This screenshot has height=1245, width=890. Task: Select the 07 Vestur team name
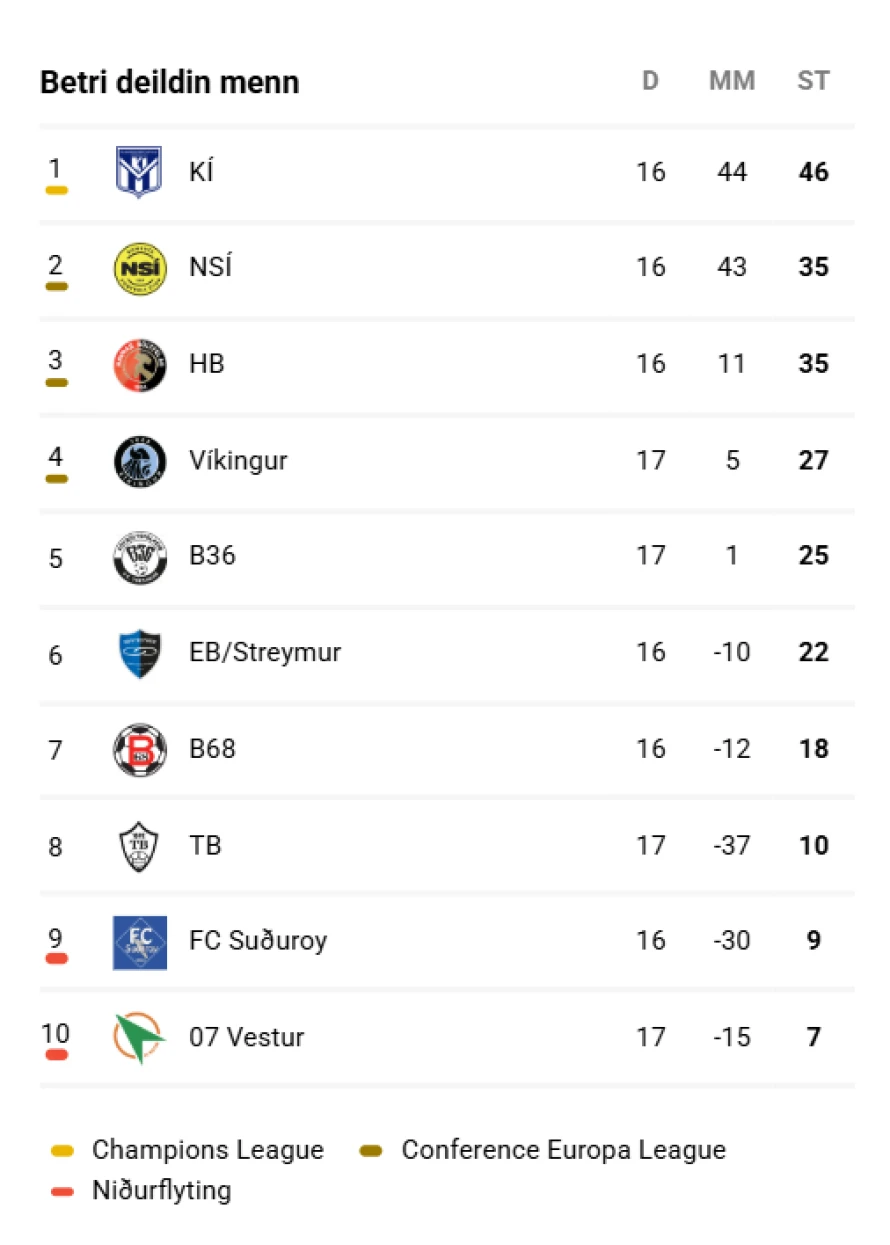pos(246,1037)
